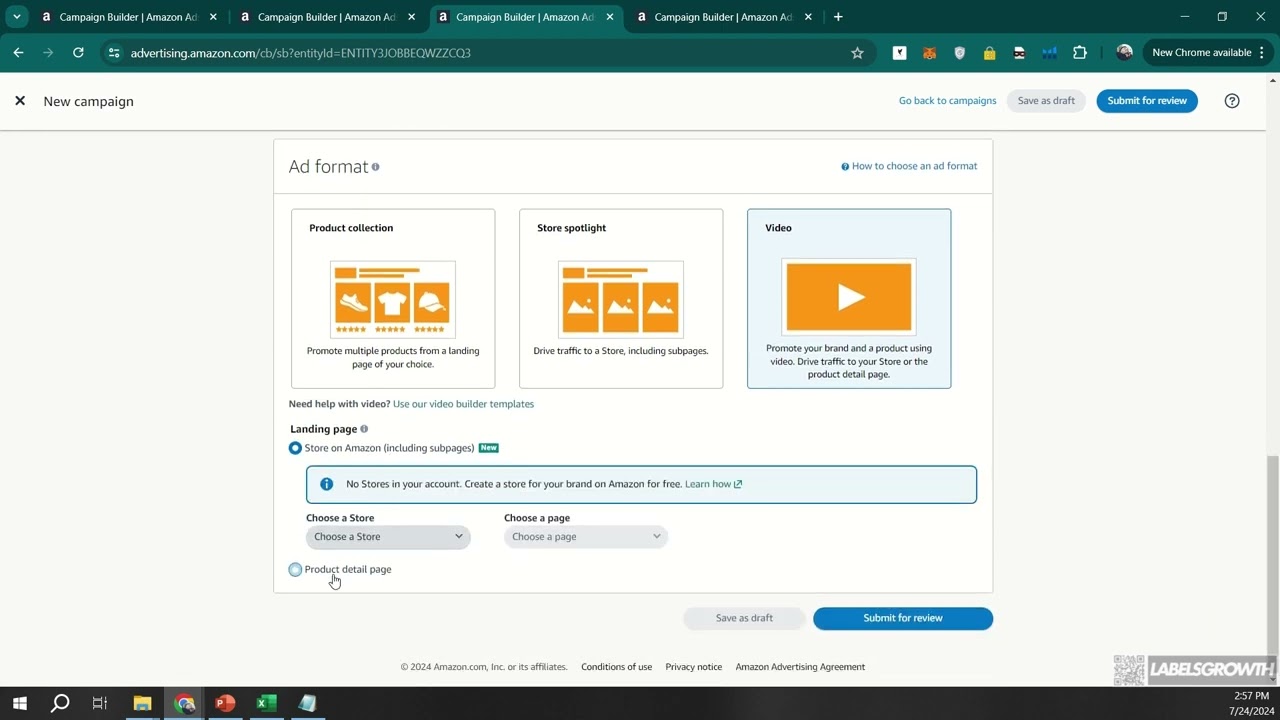The width and height of the screenshot is (1280, 720).
Task: Open the Chrome three-dot menu
Action: click(1262, 53)
